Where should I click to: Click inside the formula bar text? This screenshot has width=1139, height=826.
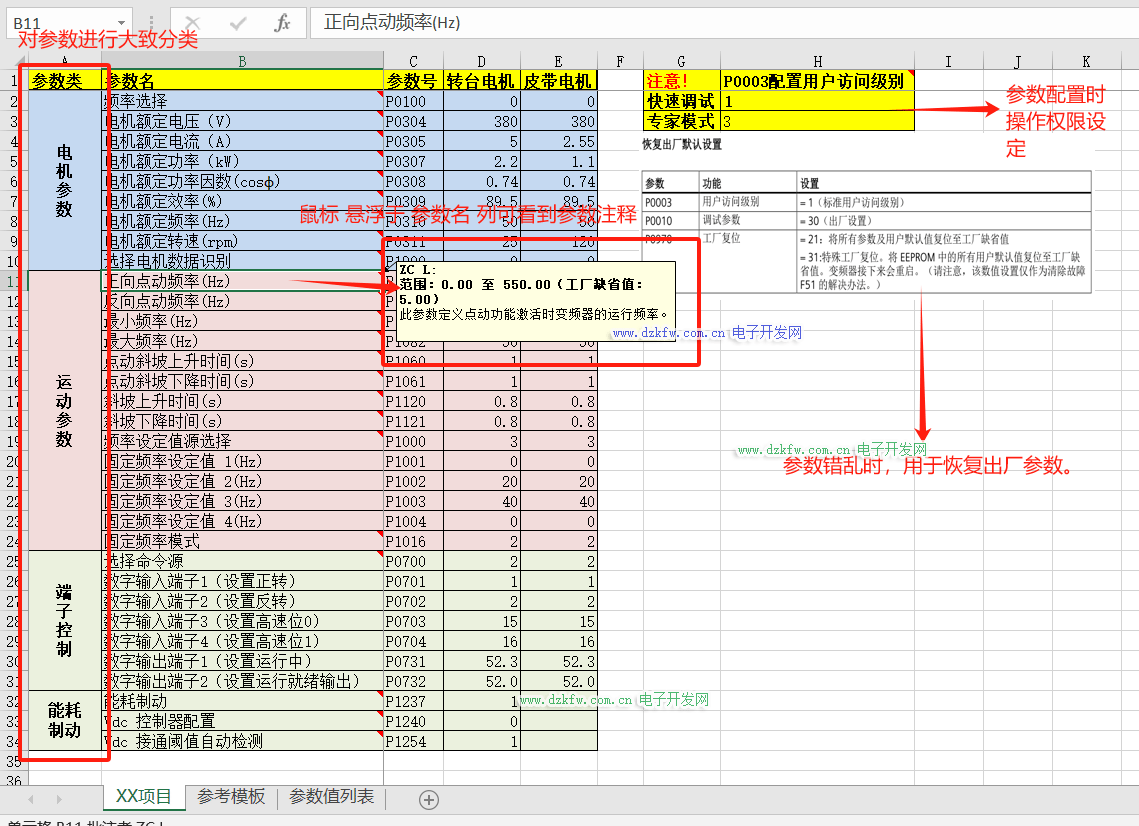point(700,23)
